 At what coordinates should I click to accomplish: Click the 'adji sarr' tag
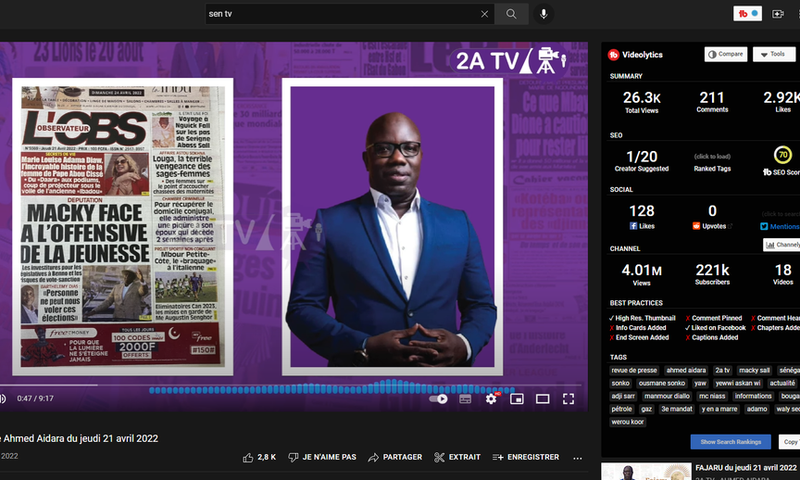point(623,396)
